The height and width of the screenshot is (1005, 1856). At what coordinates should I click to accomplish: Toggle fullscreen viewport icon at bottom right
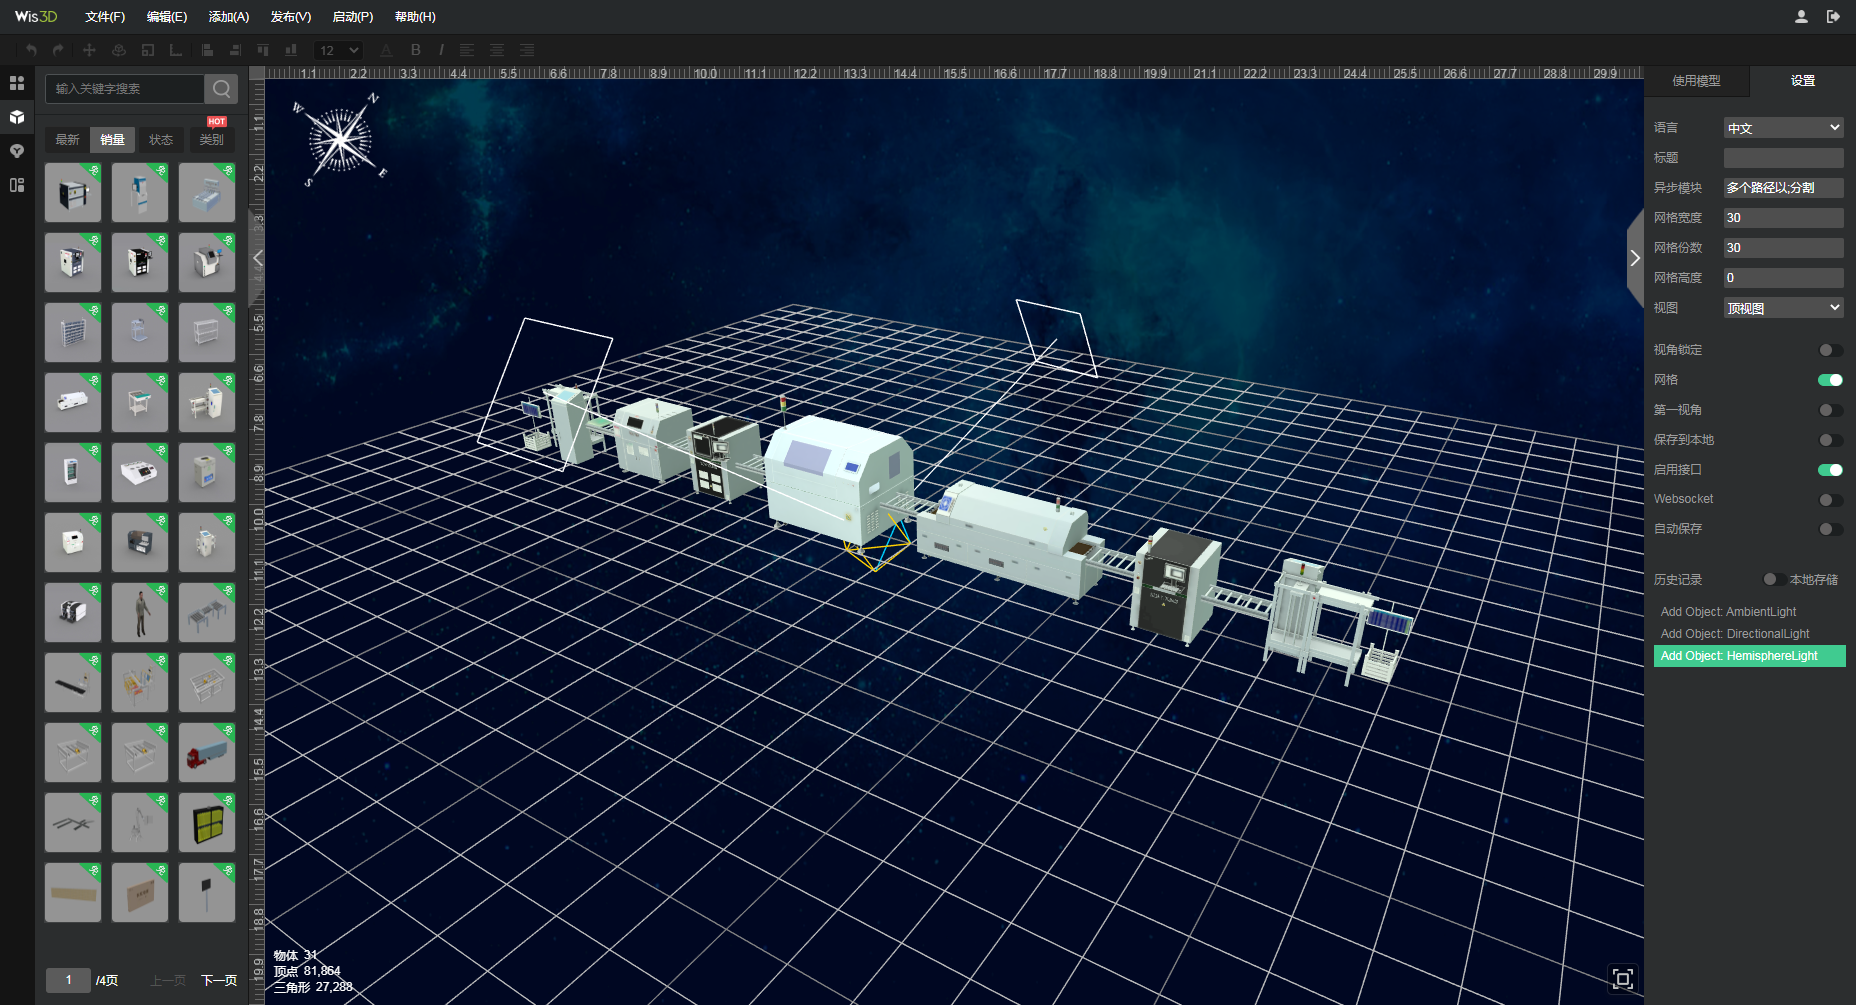click(x=1622, y=978)
